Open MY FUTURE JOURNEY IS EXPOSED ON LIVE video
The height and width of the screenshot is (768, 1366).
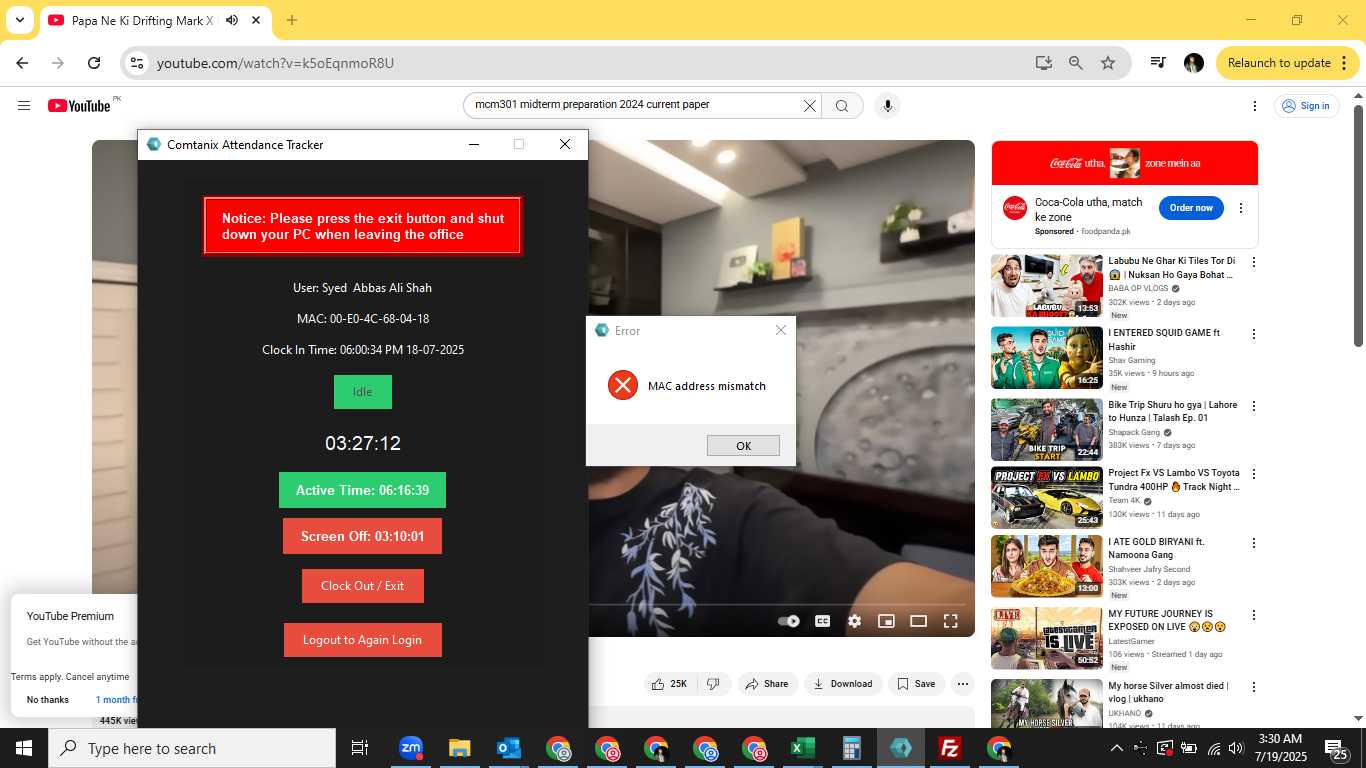pos(1047,639)
